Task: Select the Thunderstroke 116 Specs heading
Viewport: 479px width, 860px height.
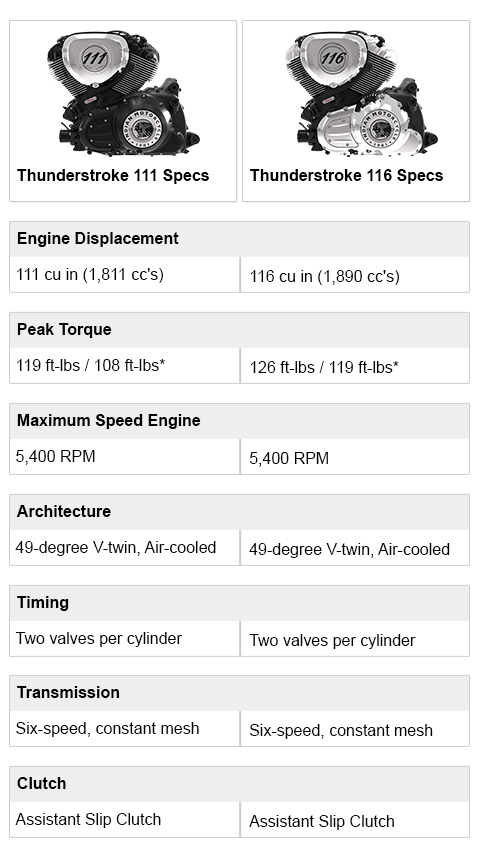Action: 347,176
